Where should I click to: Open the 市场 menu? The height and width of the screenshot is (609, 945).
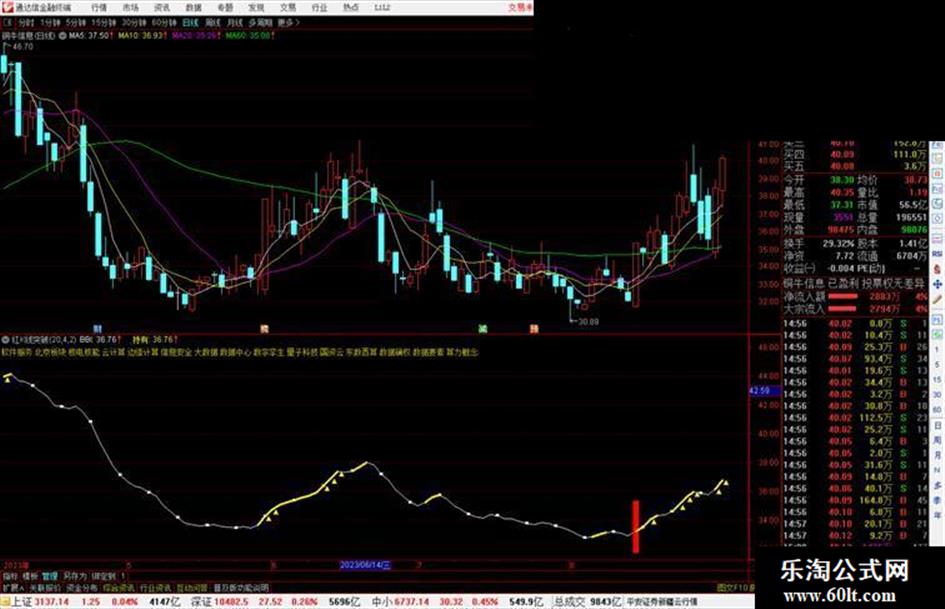[130, 7]
